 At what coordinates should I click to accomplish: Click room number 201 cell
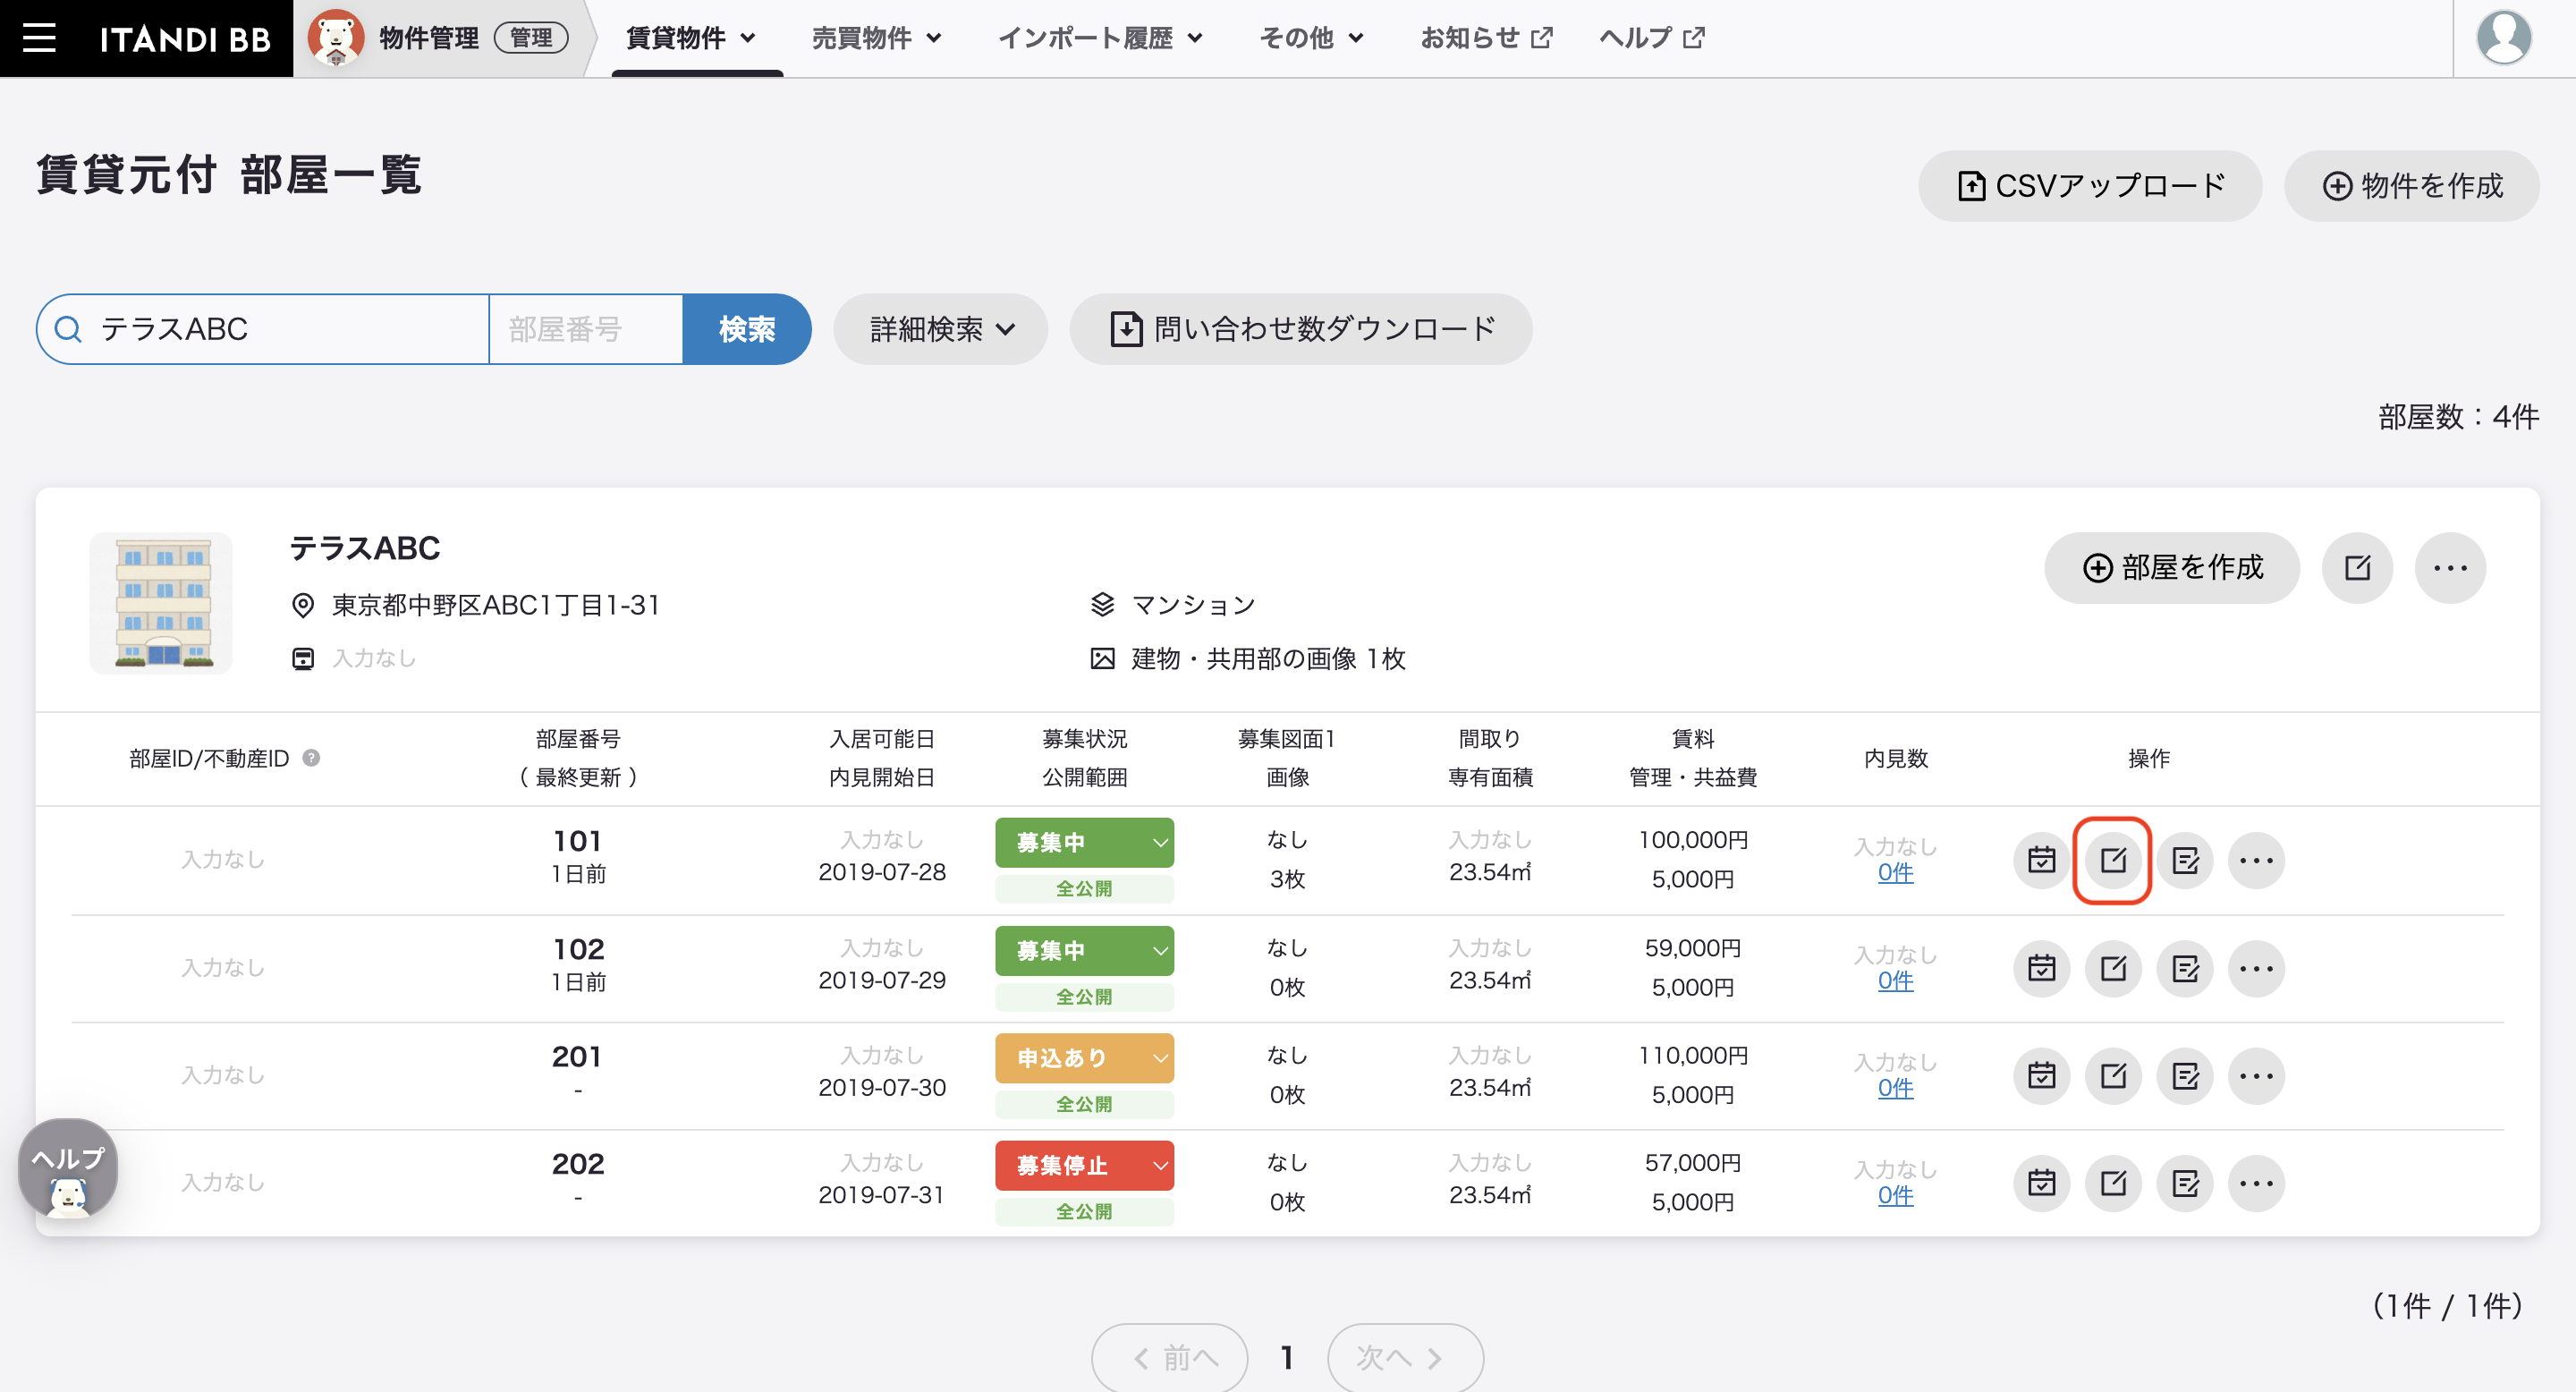(x=577, y=1057)
